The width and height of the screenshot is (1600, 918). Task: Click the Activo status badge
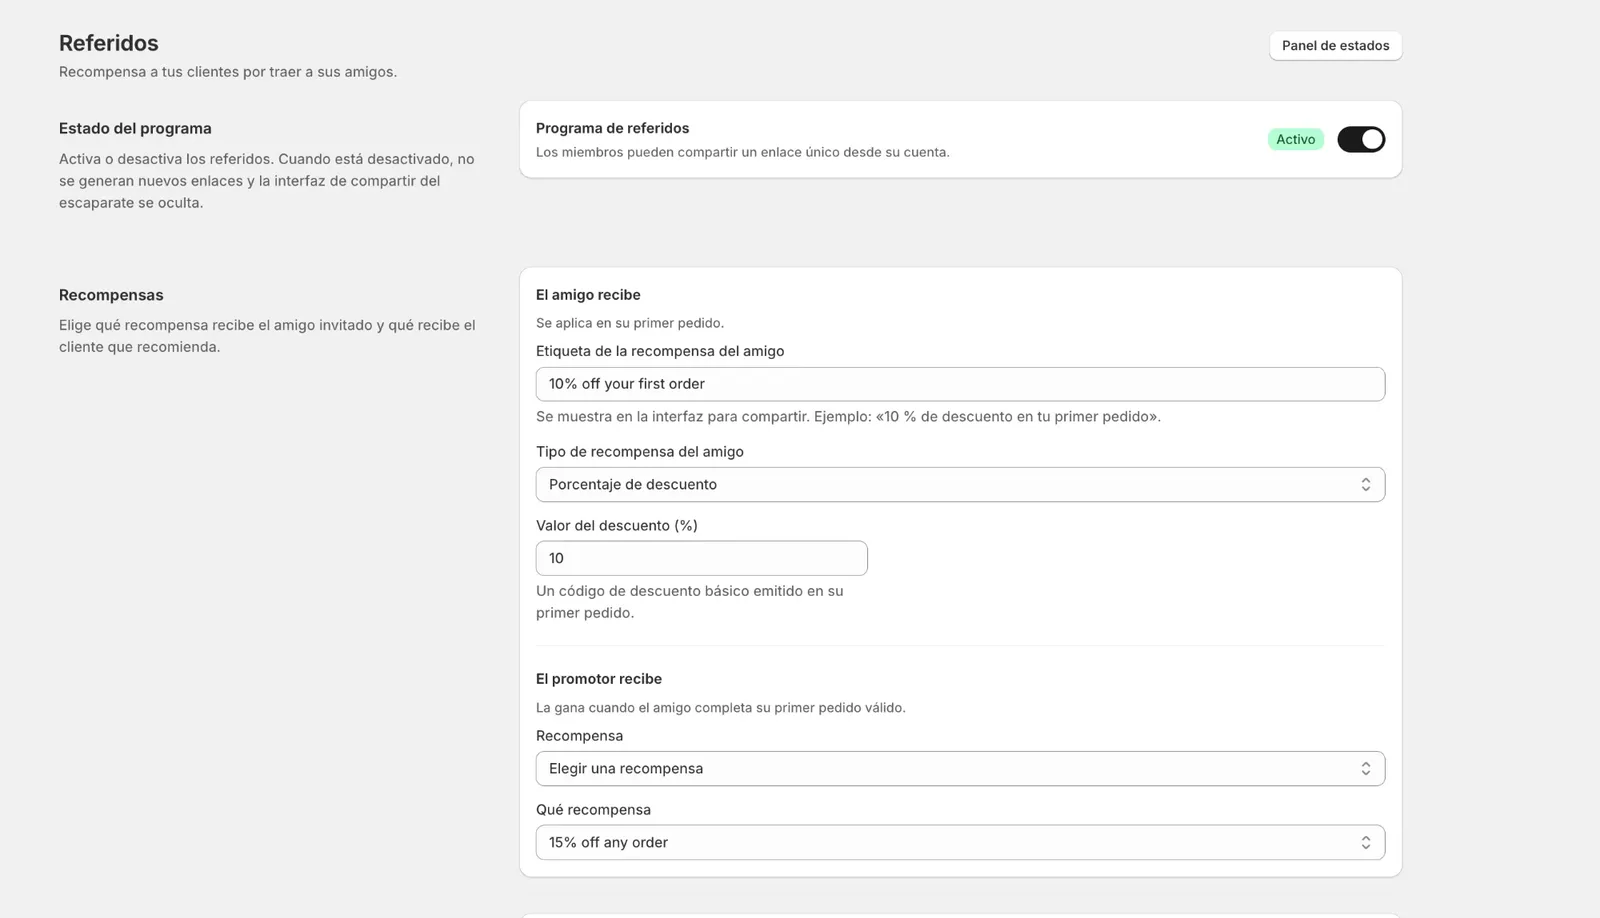point(1295,139)
